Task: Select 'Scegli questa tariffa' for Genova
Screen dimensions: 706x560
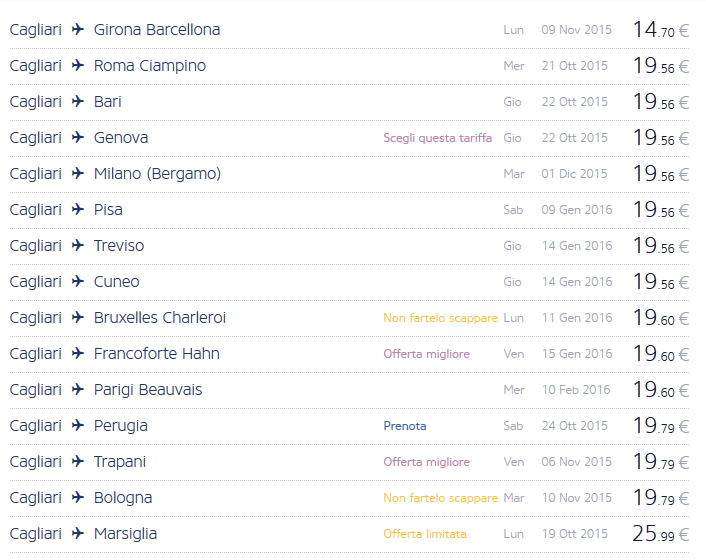Action: pos(437,138)
